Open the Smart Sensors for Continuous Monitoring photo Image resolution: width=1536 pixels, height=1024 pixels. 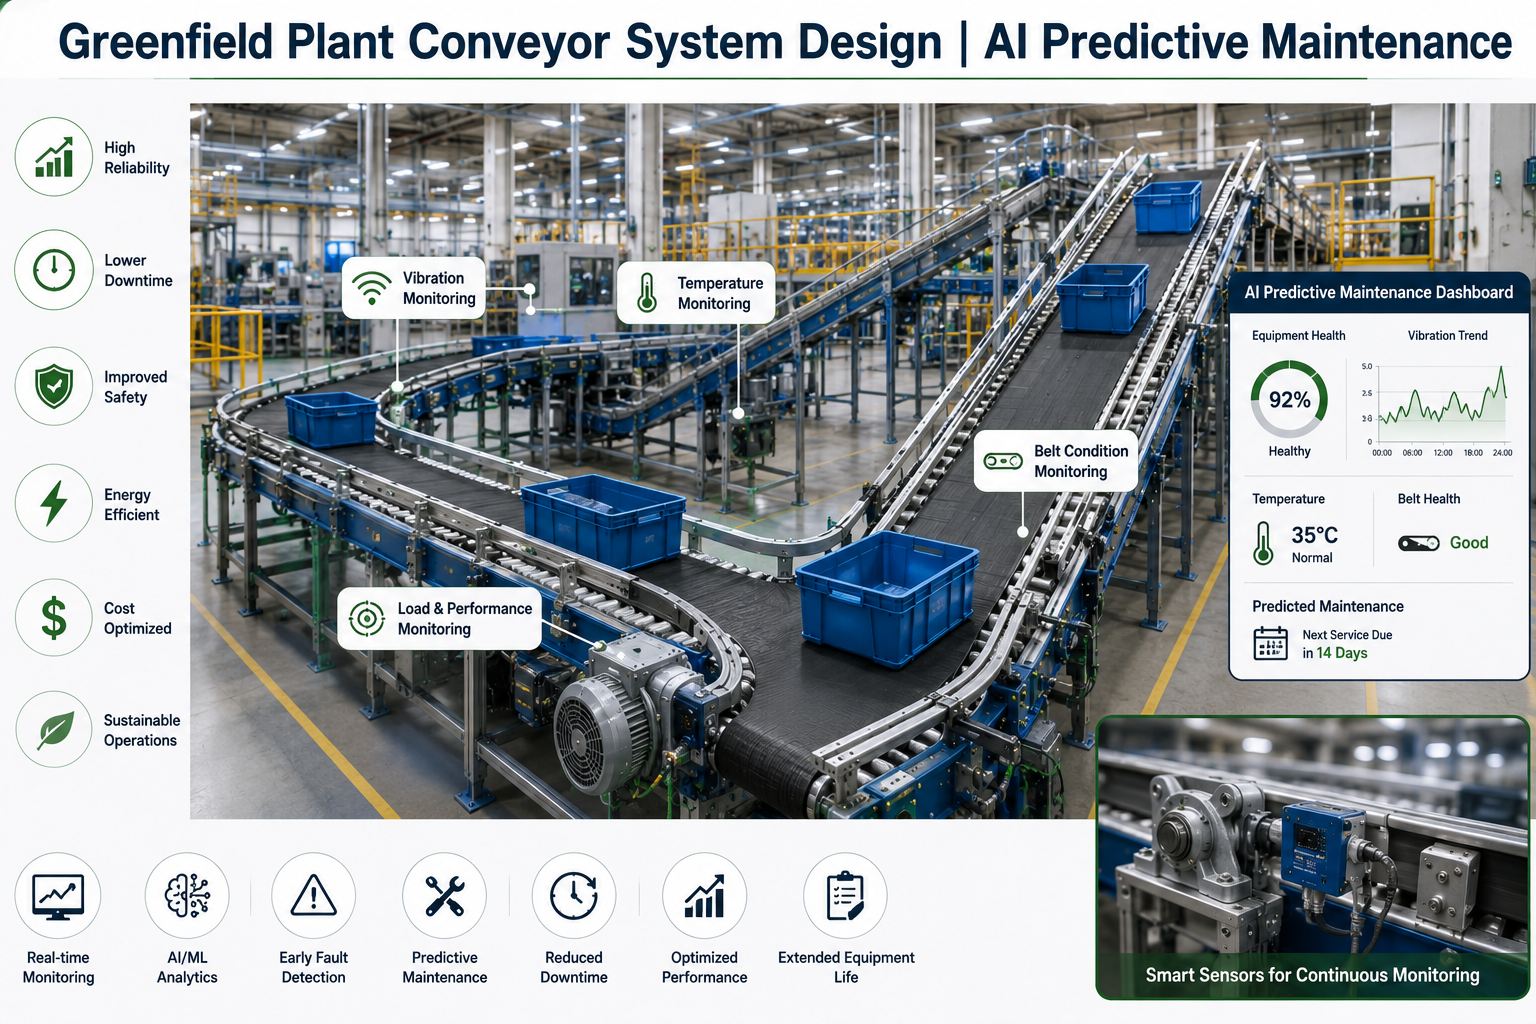click(x=1313, y=857)
